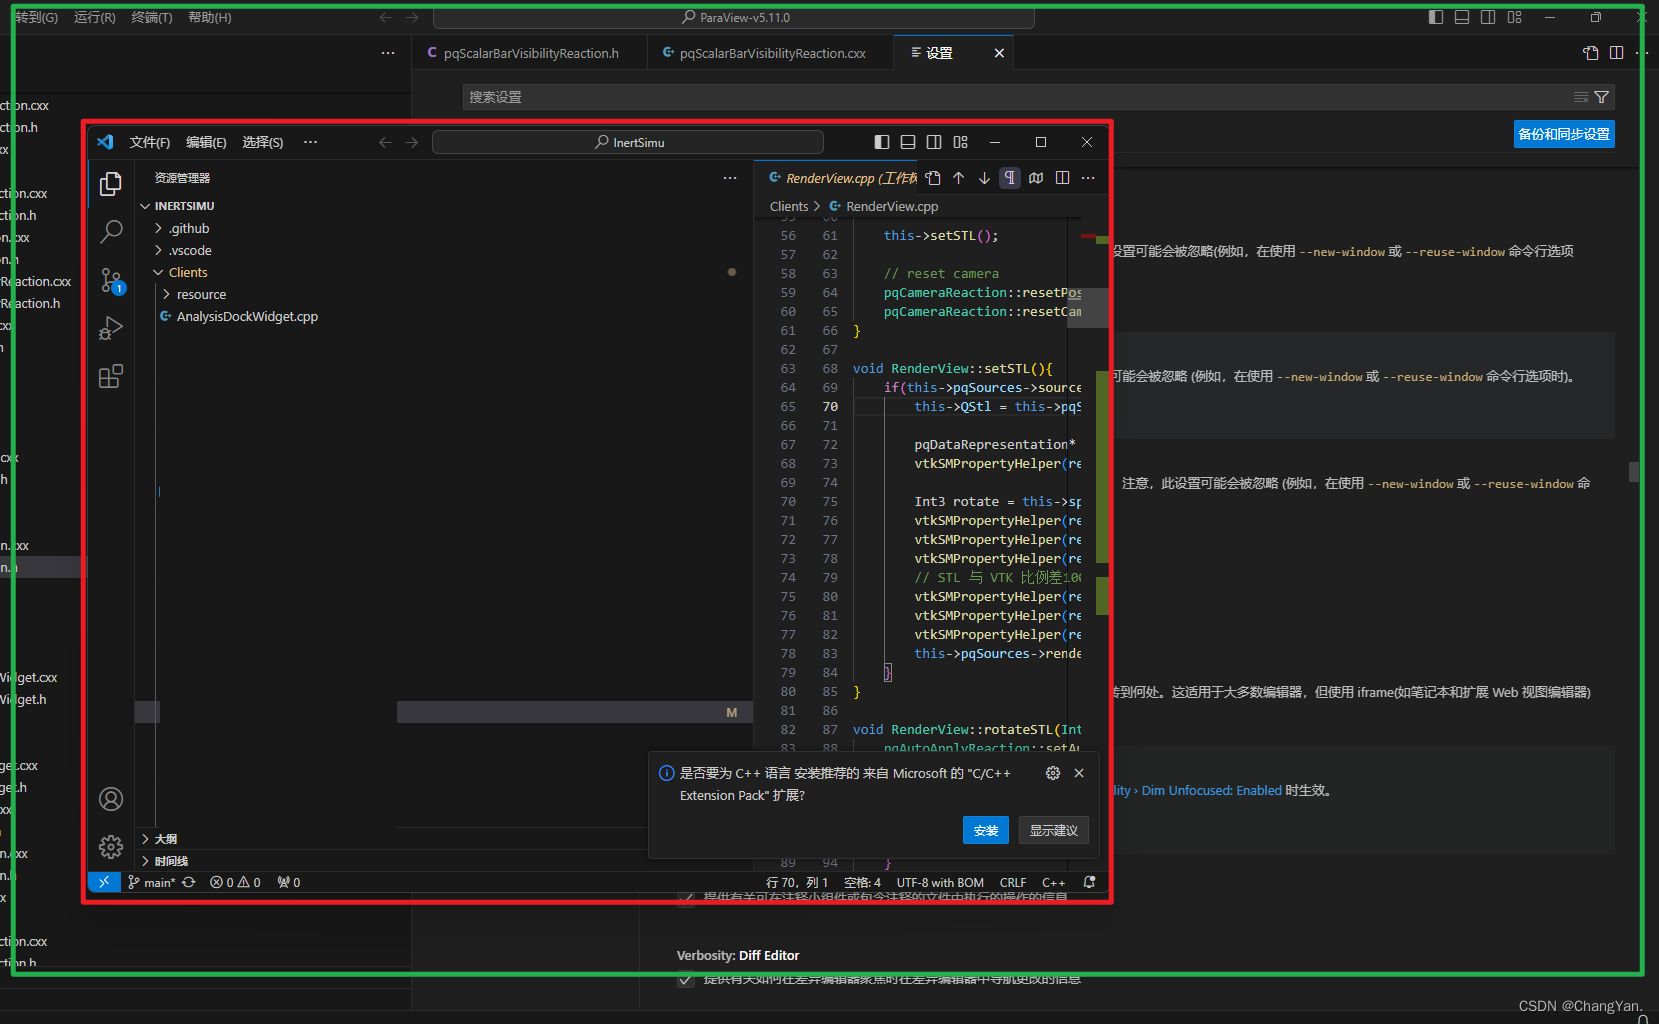1659x1024 pixels.
Task: Go back arrow in InertSimu title bar
Action: [385, 142]
